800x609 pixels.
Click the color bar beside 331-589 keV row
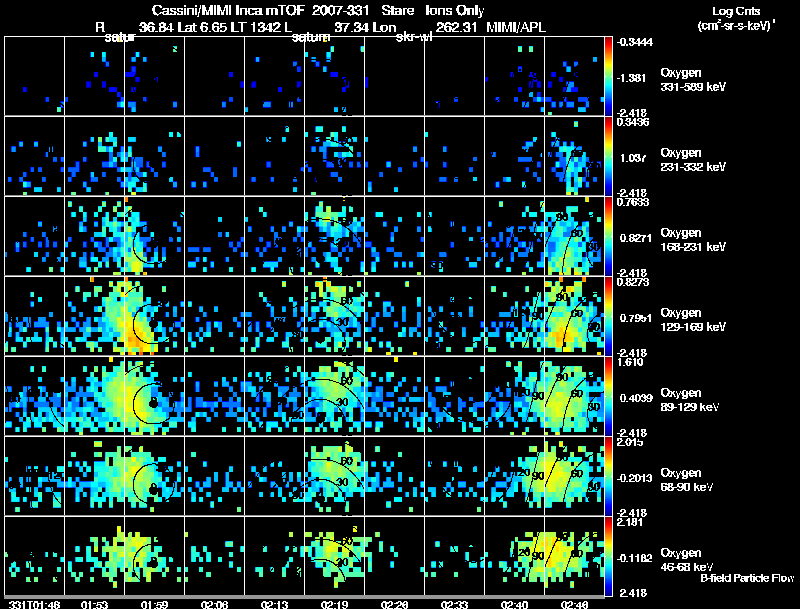pyautogui.click(x=608, y=76)
